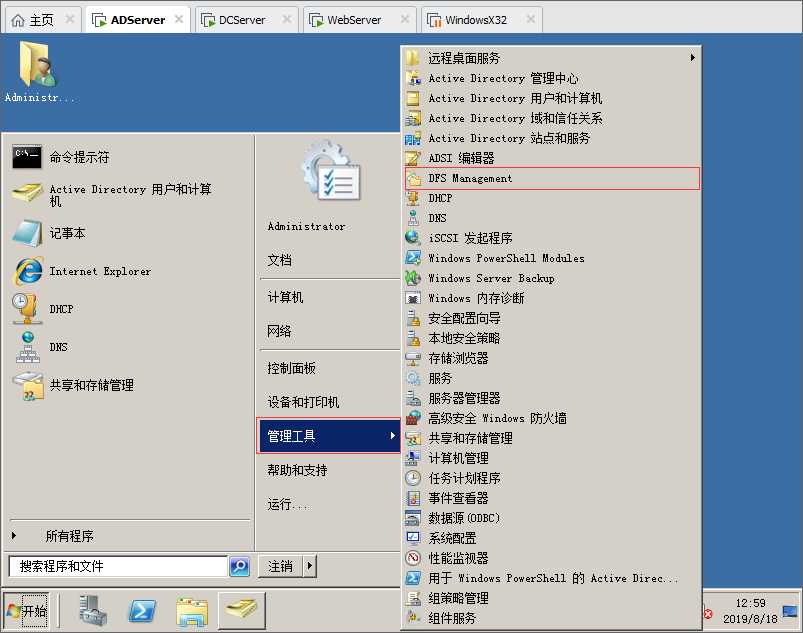Open the 远程桌面服务 submenu
803x633 pixels.
(552, 58)
